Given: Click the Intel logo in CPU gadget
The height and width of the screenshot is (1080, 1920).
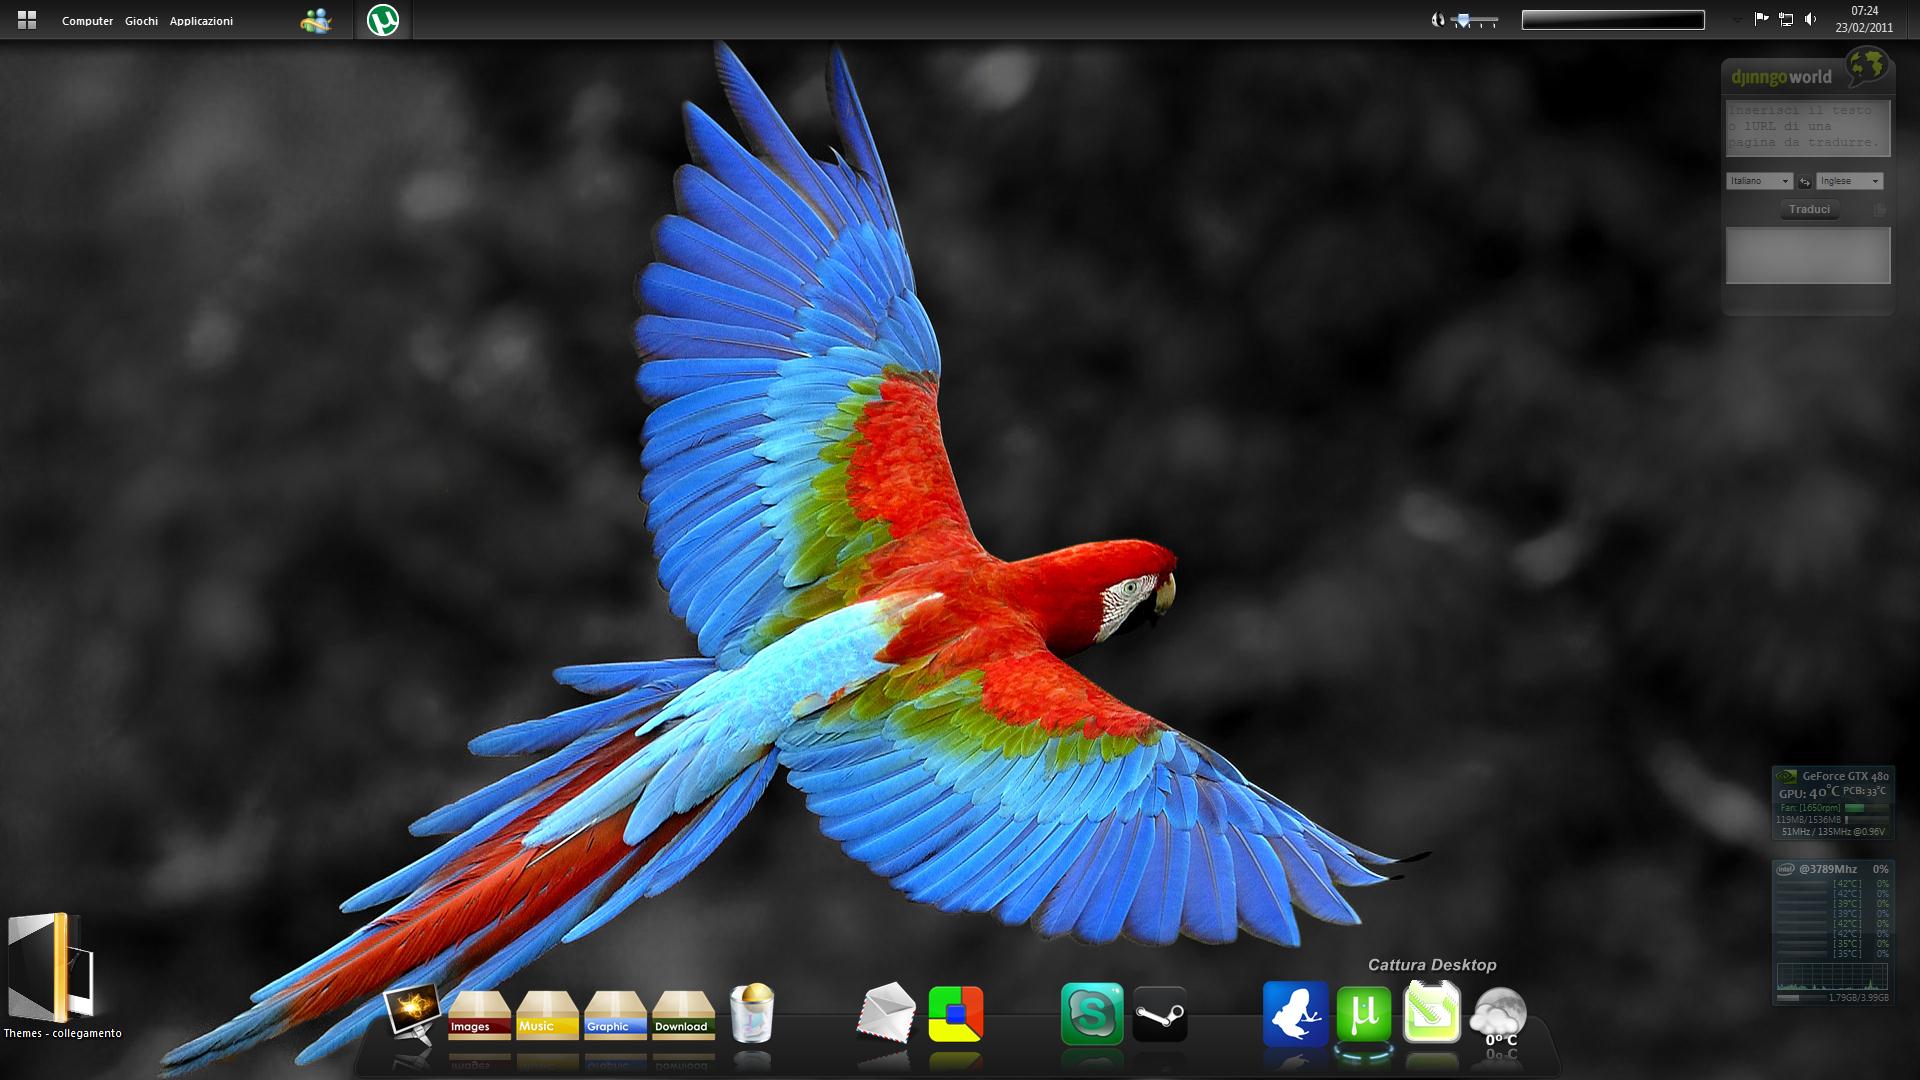Looking at the screenshot, I should [x=1785, y=869].
